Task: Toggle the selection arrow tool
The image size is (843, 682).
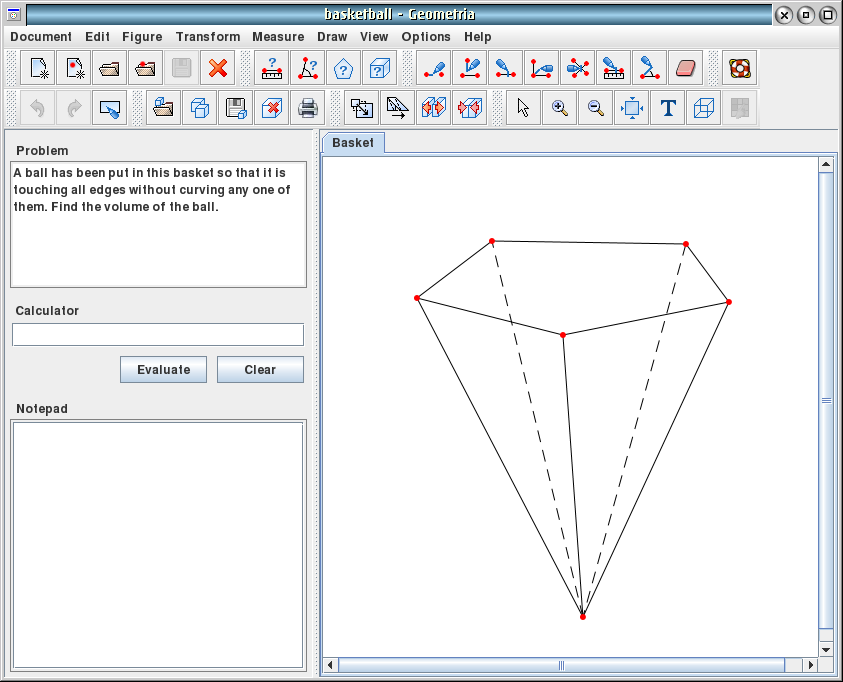Action: pos(522,107)
